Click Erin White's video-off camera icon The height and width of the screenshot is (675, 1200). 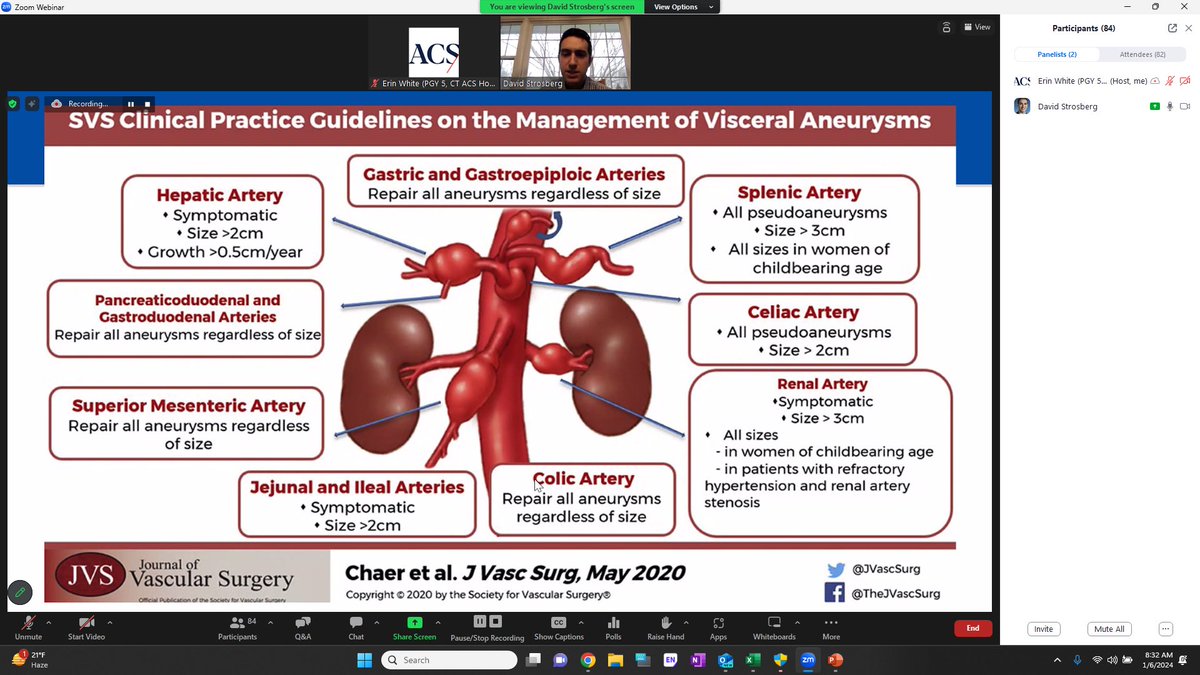click(x=1185, y=80)
